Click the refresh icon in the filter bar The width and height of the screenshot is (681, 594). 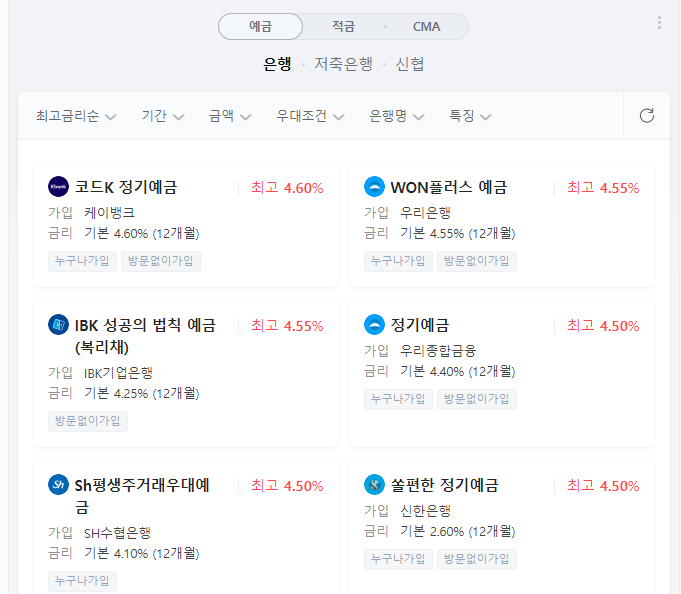647,116
